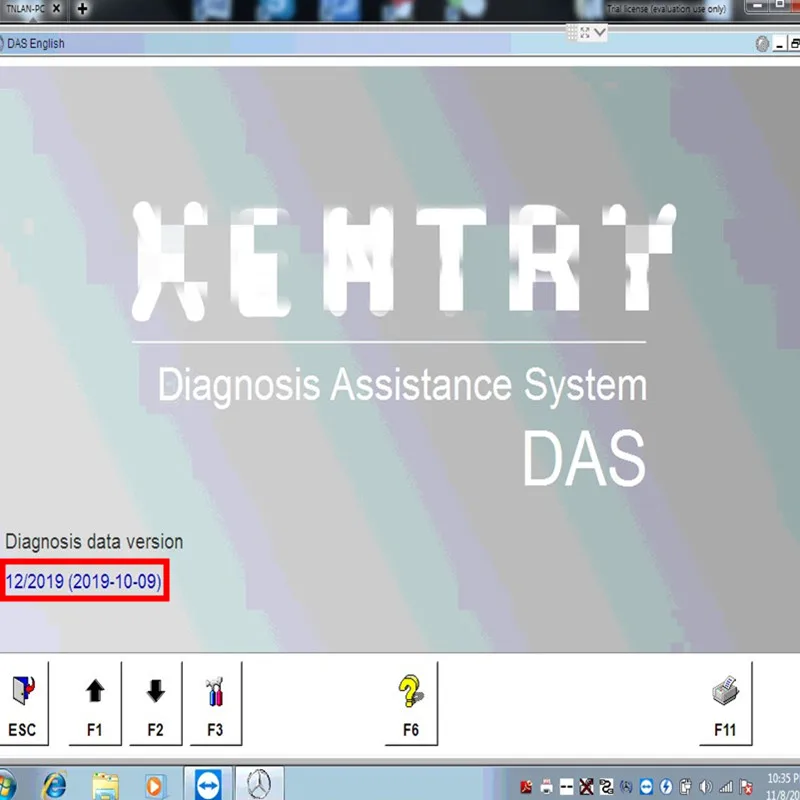Screen dimensions: 800x800
Task: Open TeamViewer from the system tray
Action: click(x=646, y=787)
